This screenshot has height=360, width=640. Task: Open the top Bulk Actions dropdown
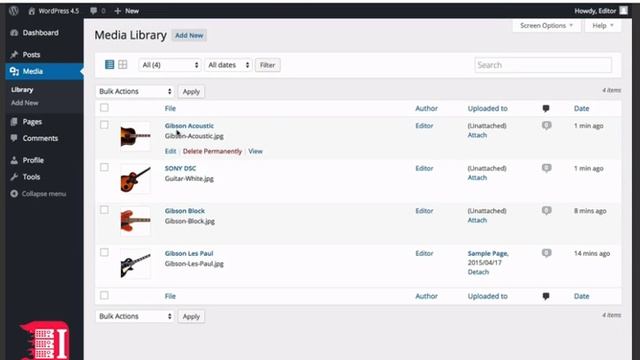tap(135, 91)
